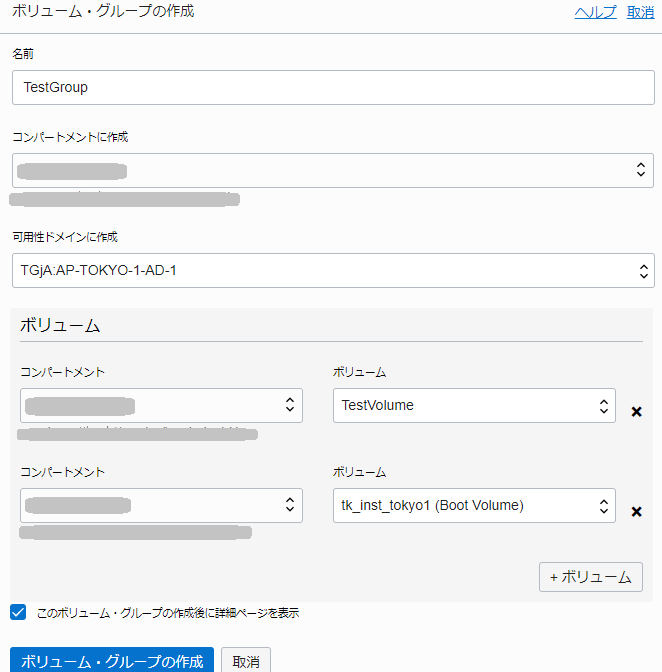Screen dimensions: 662x672
Task: Open the ヘルプ link
Action: tap(595, 13)
